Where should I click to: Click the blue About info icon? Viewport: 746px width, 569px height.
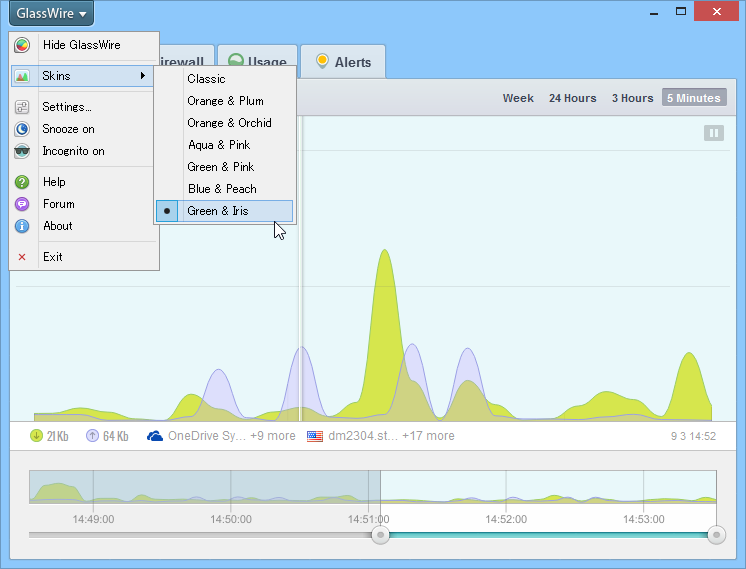click(22, 226)
